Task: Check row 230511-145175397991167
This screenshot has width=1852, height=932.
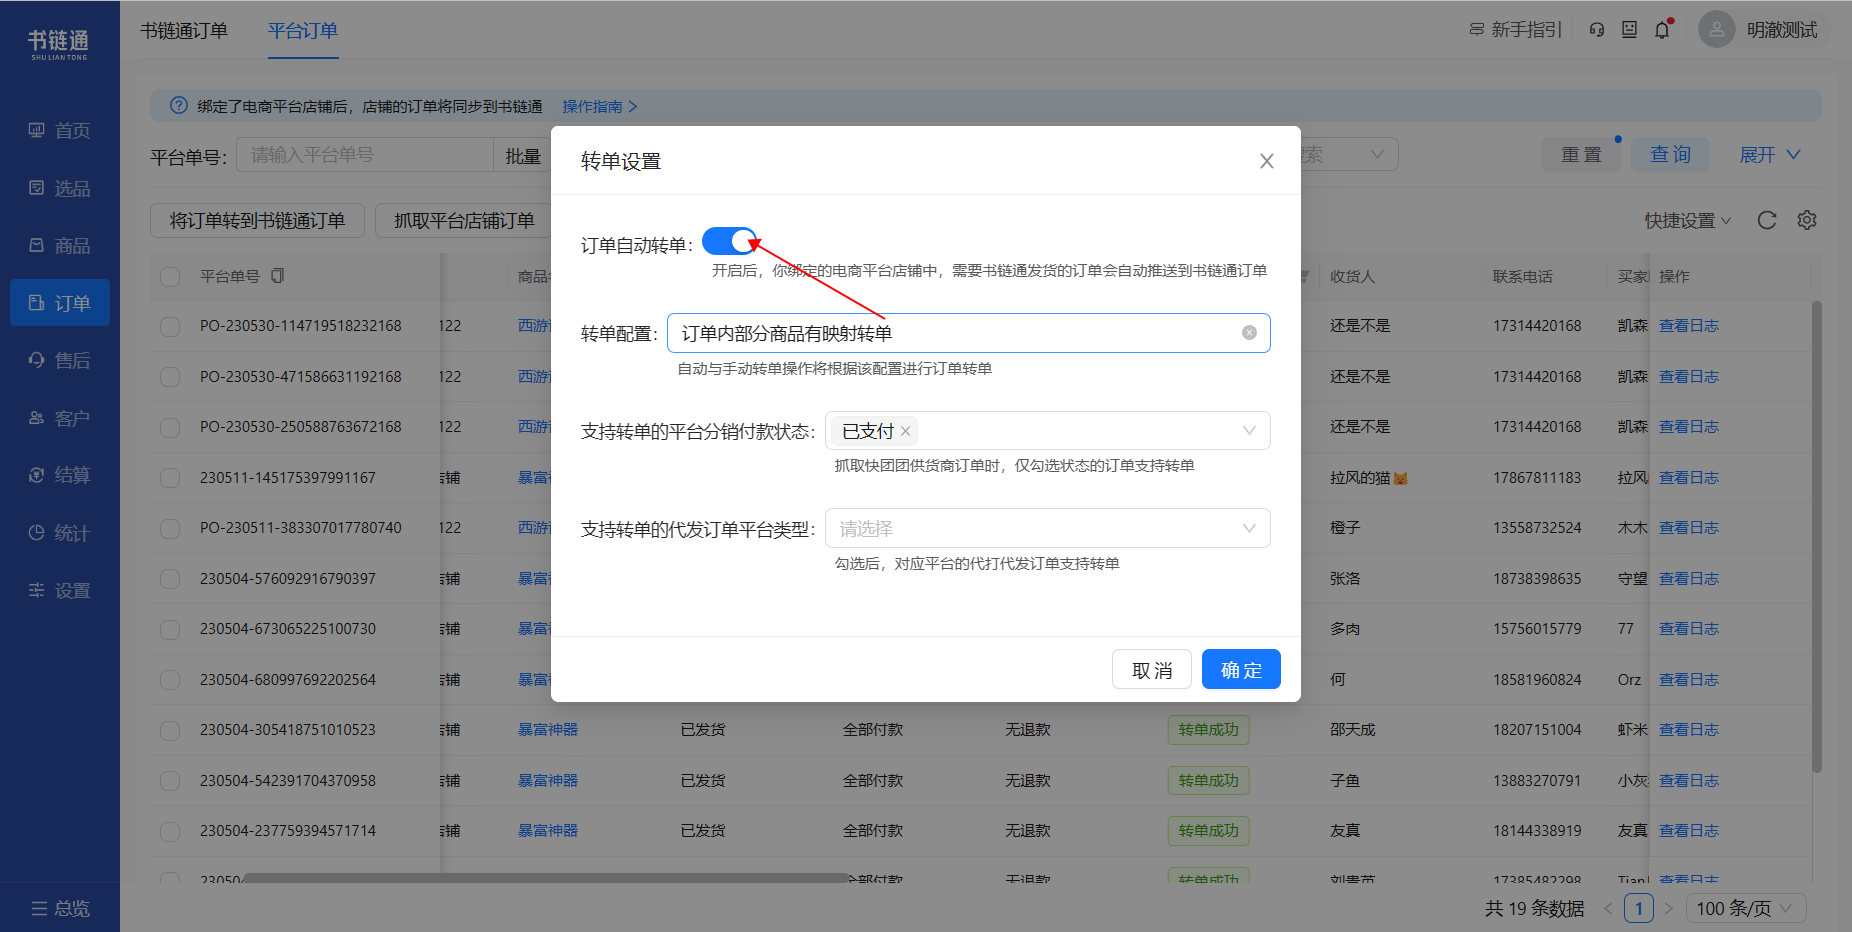Action: pos(170,478)
